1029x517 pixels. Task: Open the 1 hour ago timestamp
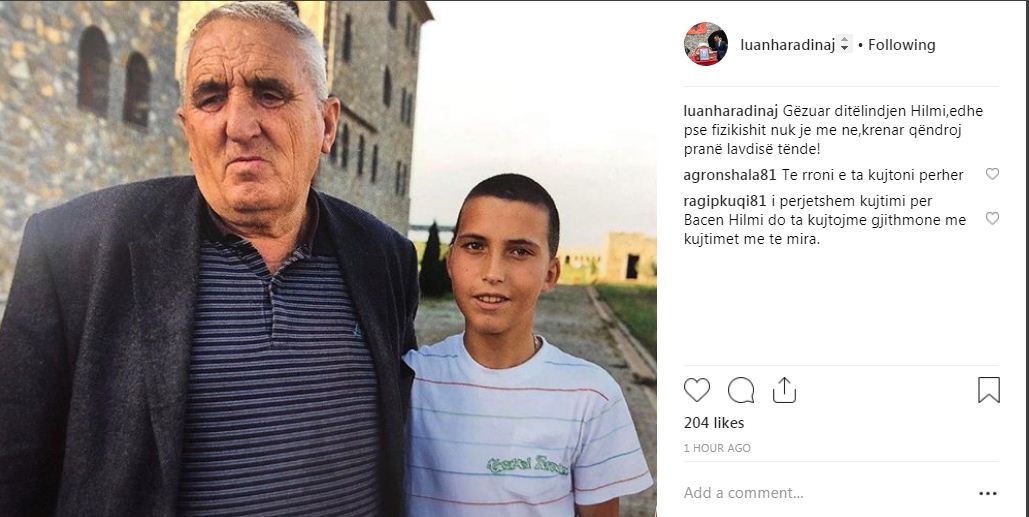pos(717,448)
